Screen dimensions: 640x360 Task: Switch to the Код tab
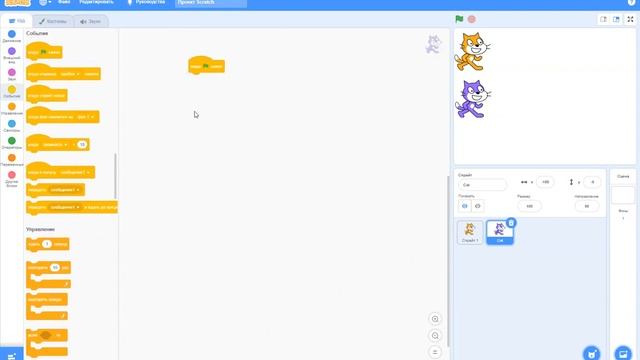pyautogui.click(x=16, y=21)
